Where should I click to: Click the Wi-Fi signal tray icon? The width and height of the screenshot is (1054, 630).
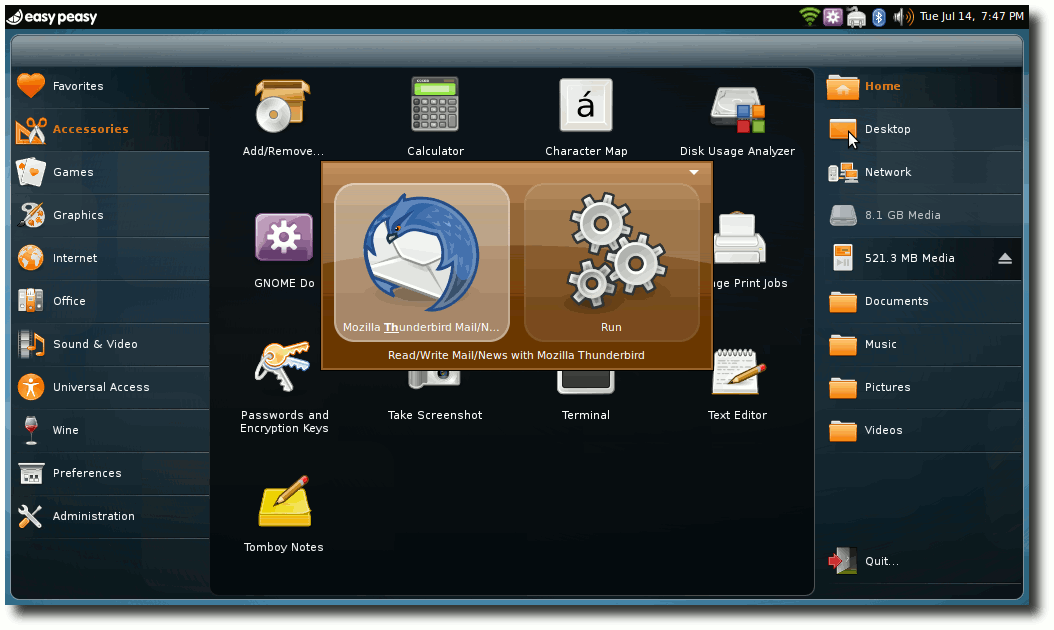[810, 16]
